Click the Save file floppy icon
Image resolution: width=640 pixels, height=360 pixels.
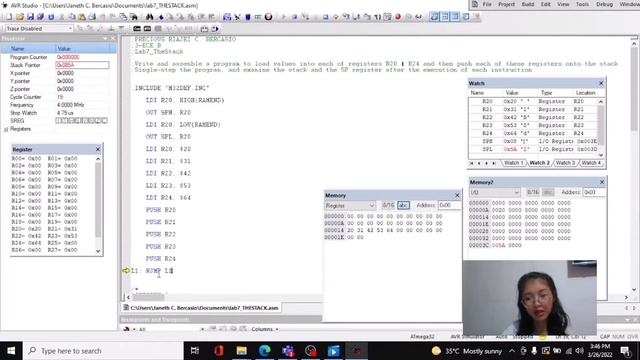point(30,17)
